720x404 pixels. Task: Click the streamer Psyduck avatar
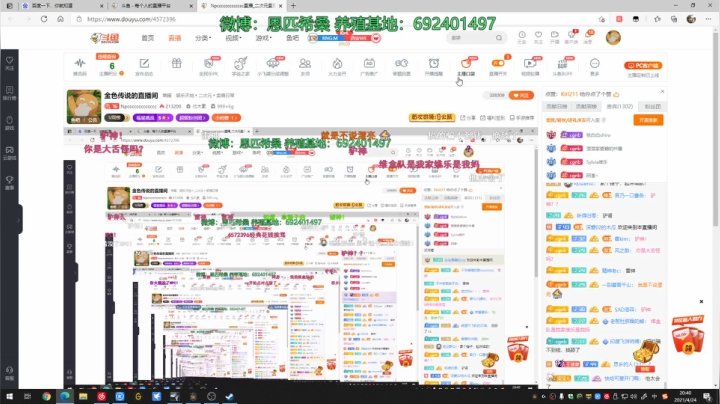84,107
